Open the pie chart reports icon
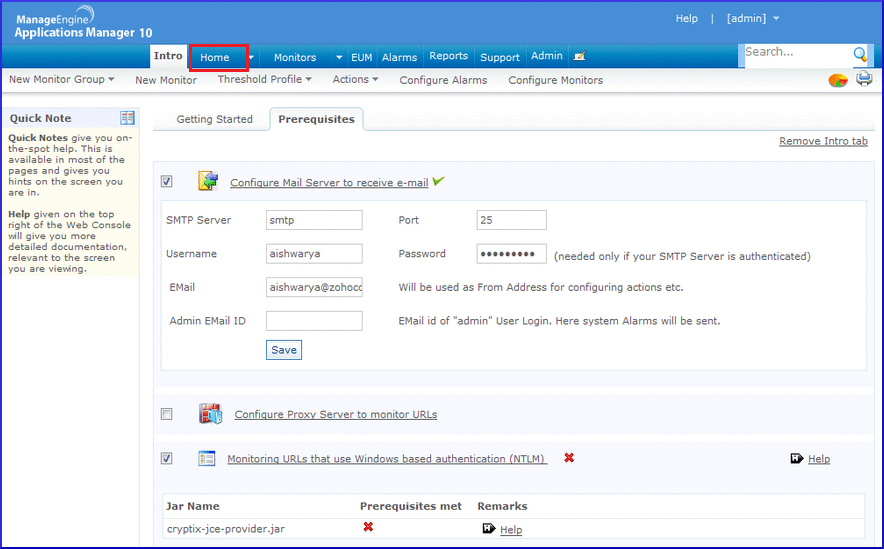Image resolution: width=884 pixels, height=549 pixels. (838, 80)
